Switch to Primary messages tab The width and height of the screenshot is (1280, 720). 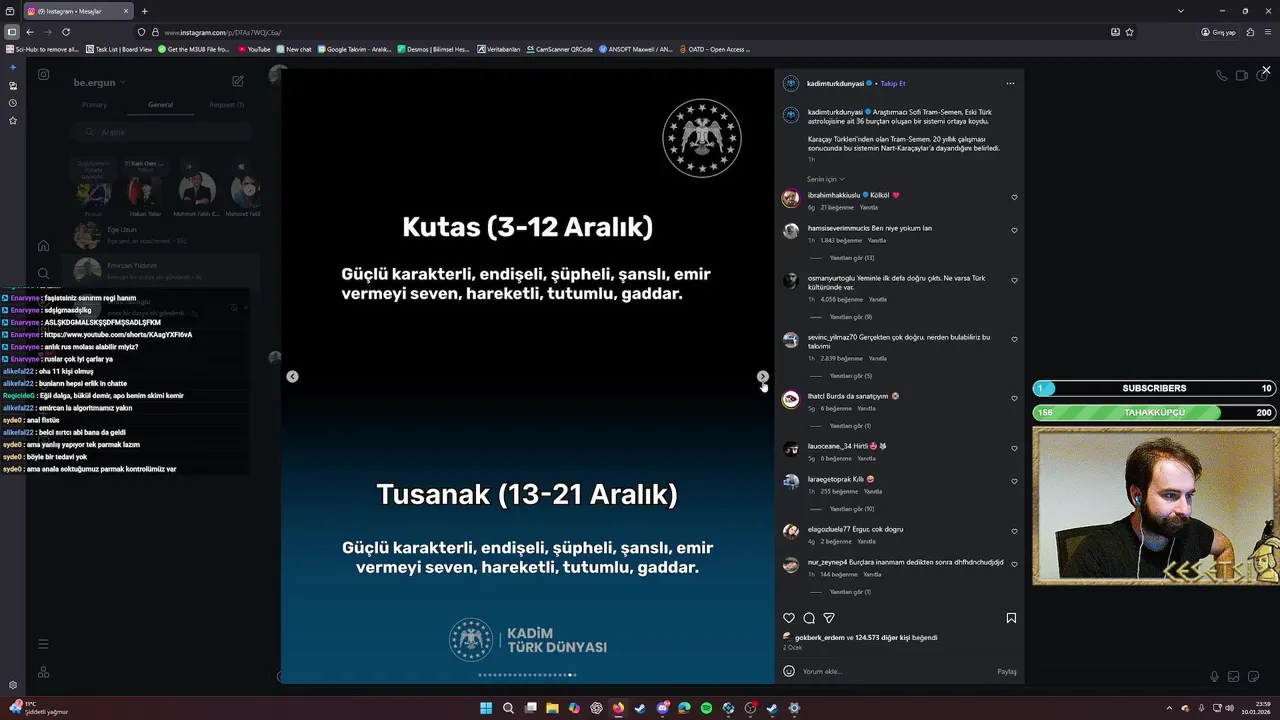tap(94, 105)
